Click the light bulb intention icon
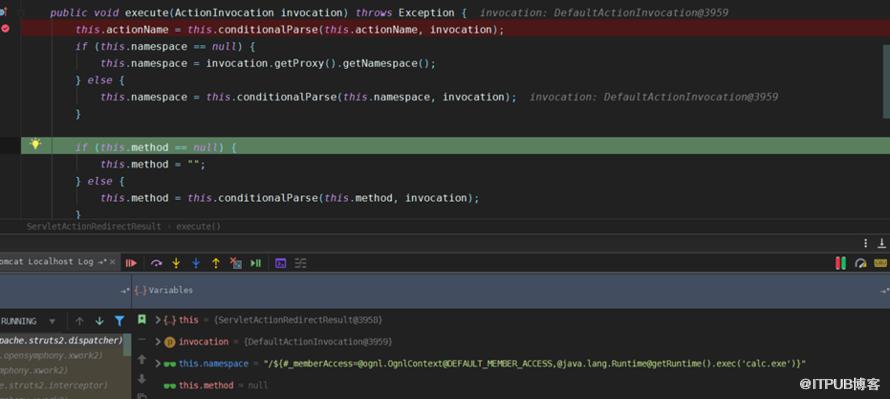This screenshot has height=399, width=890. (35, 144)
